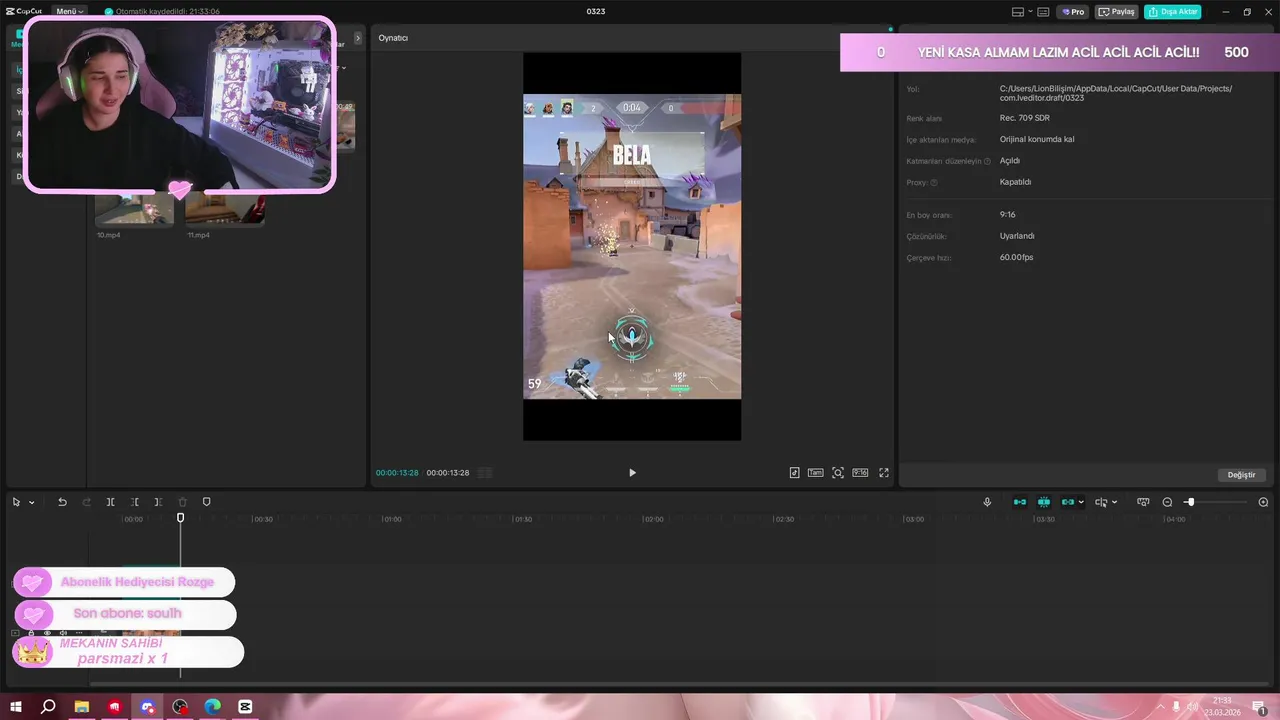Open Windows taskbar search
Screen dimensions: 1280x720
pos(48,707)
